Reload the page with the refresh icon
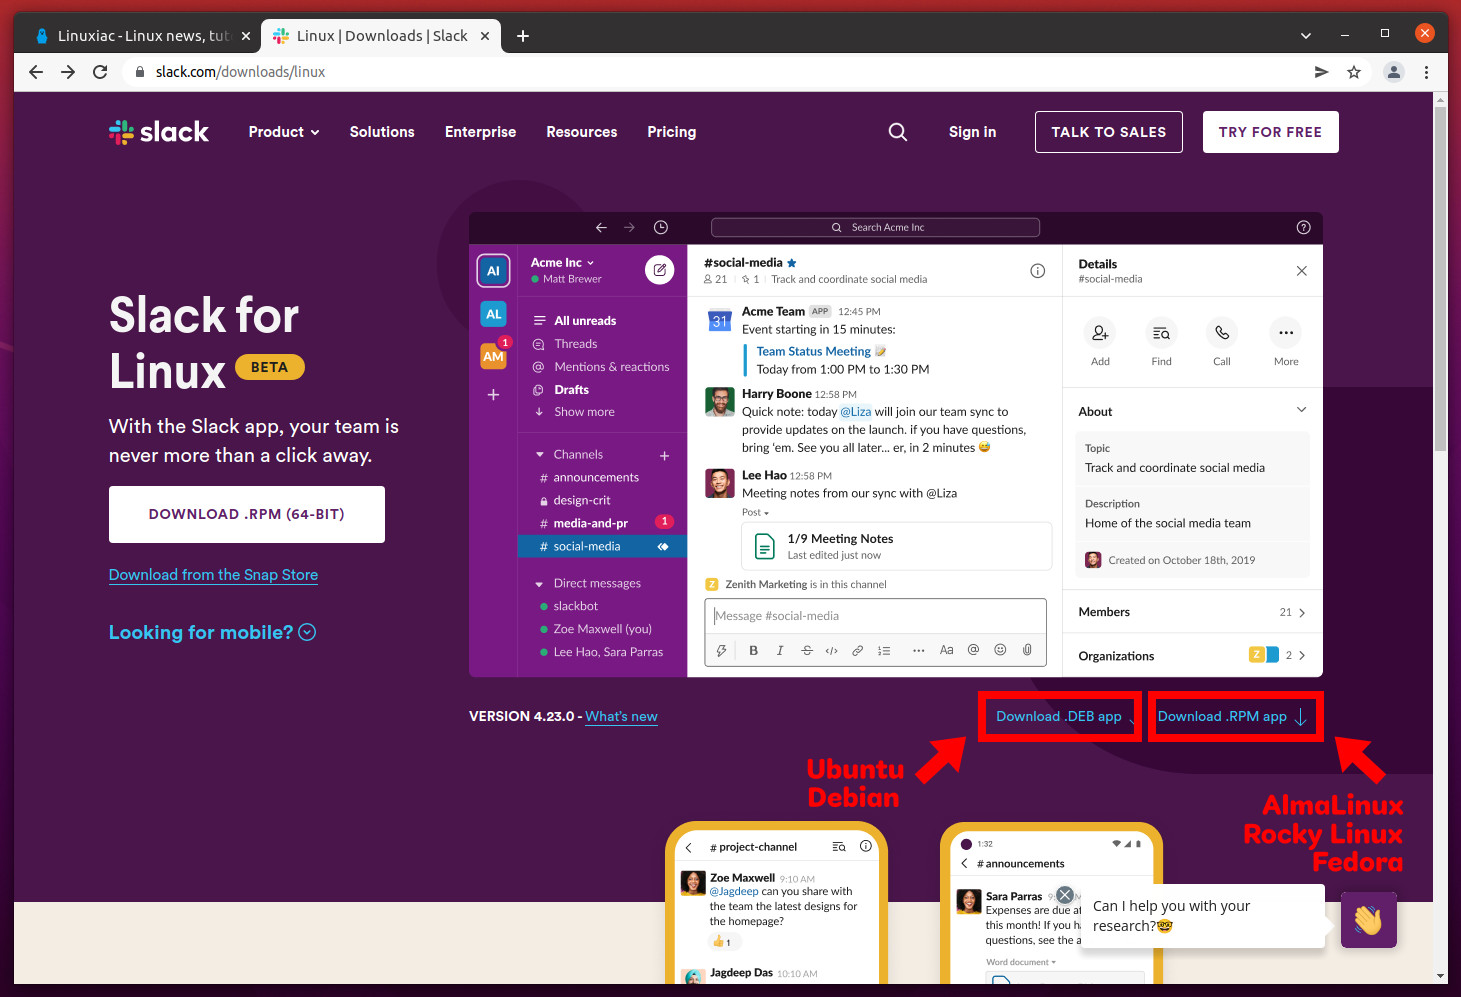 100,72
